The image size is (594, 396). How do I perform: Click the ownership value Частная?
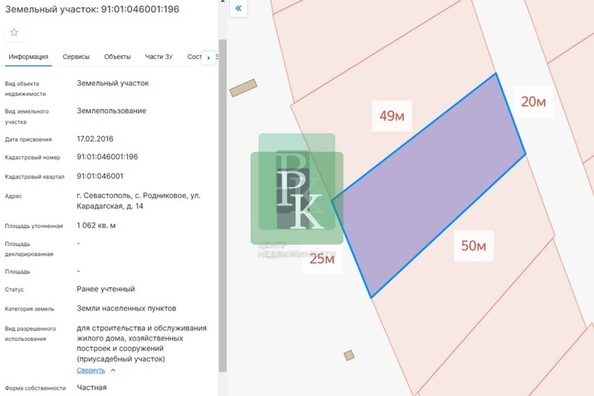coord(92,388)
